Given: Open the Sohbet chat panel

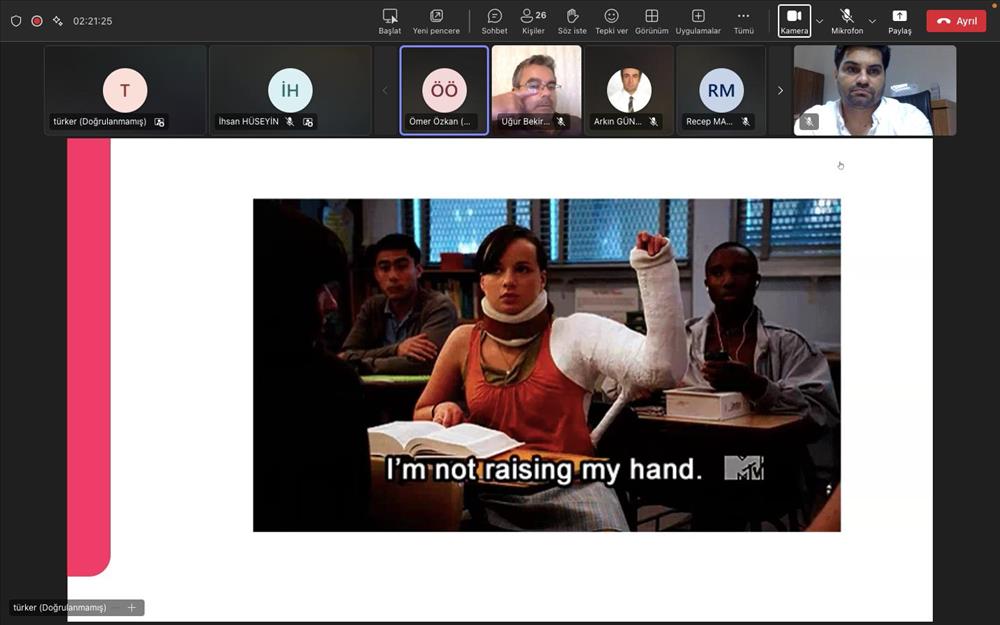Looking at the screenshot, I should (494, 21).
